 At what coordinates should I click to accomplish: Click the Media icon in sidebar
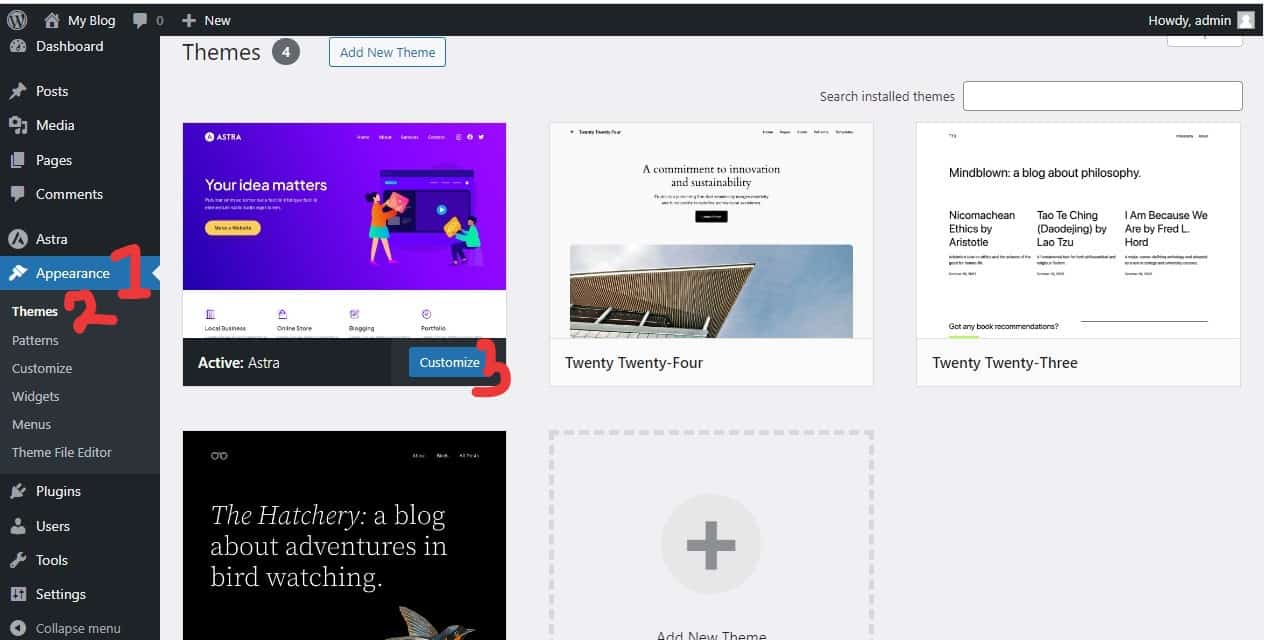[18, 125]
